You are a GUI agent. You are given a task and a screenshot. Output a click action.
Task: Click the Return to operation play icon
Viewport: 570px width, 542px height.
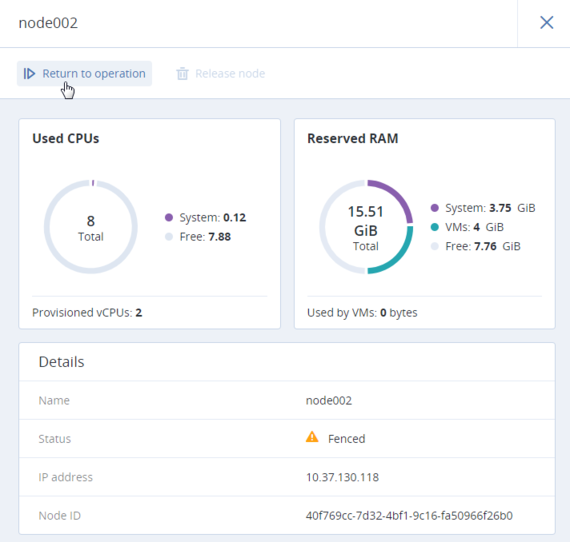(x=29, y=74)
